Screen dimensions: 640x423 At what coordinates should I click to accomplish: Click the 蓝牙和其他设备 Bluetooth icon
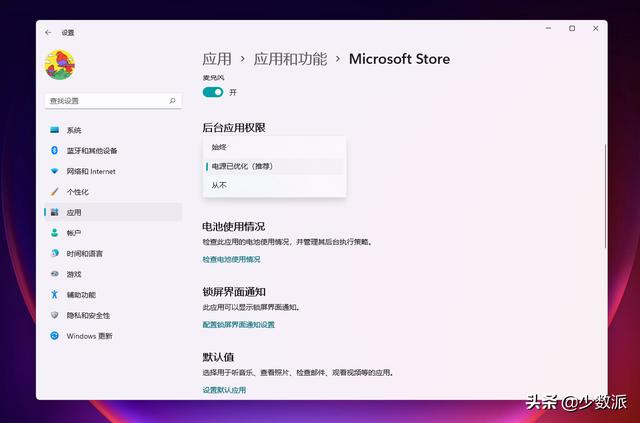pos(54,151)
